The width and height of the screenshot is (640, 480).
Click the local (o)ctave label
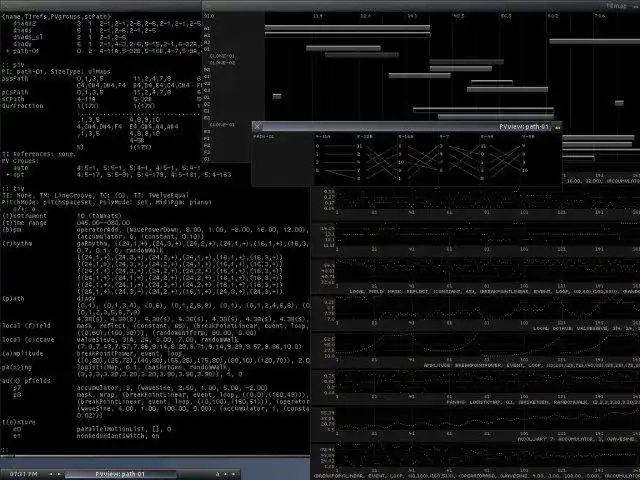coord(28,340)
